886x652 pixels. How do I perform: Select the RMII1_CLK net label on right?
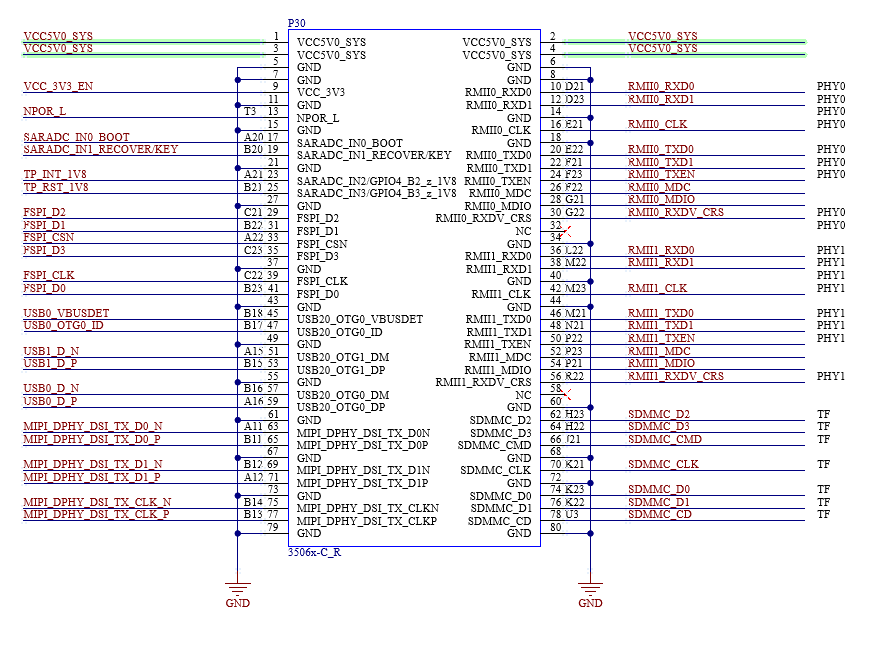pos(658,288)
